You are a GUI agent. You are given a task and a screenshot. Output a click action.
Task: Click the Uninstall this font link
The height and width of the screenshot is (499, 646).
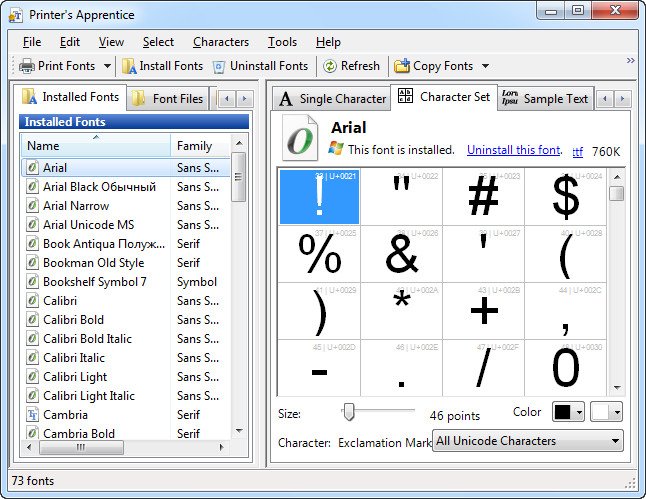click(x=514, y=150)
